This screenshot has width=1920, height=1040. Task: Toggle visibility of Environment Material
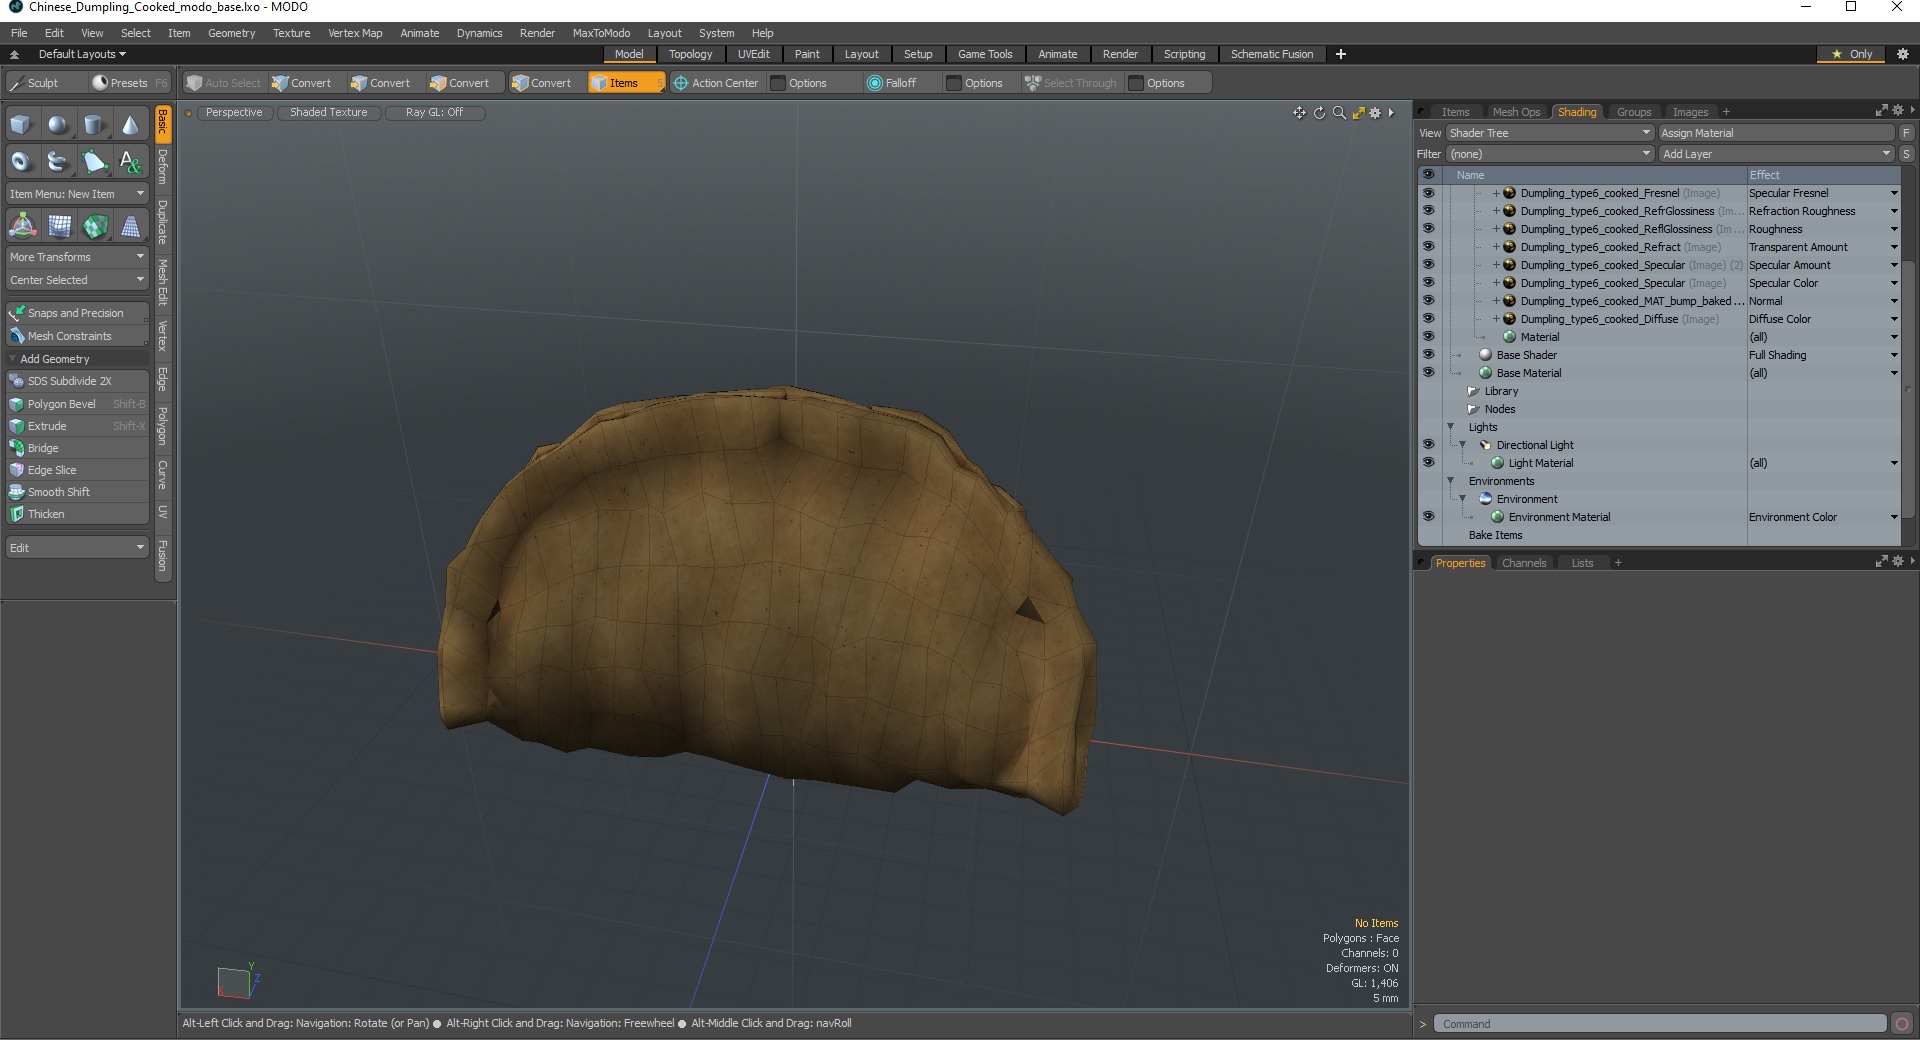1428,517
